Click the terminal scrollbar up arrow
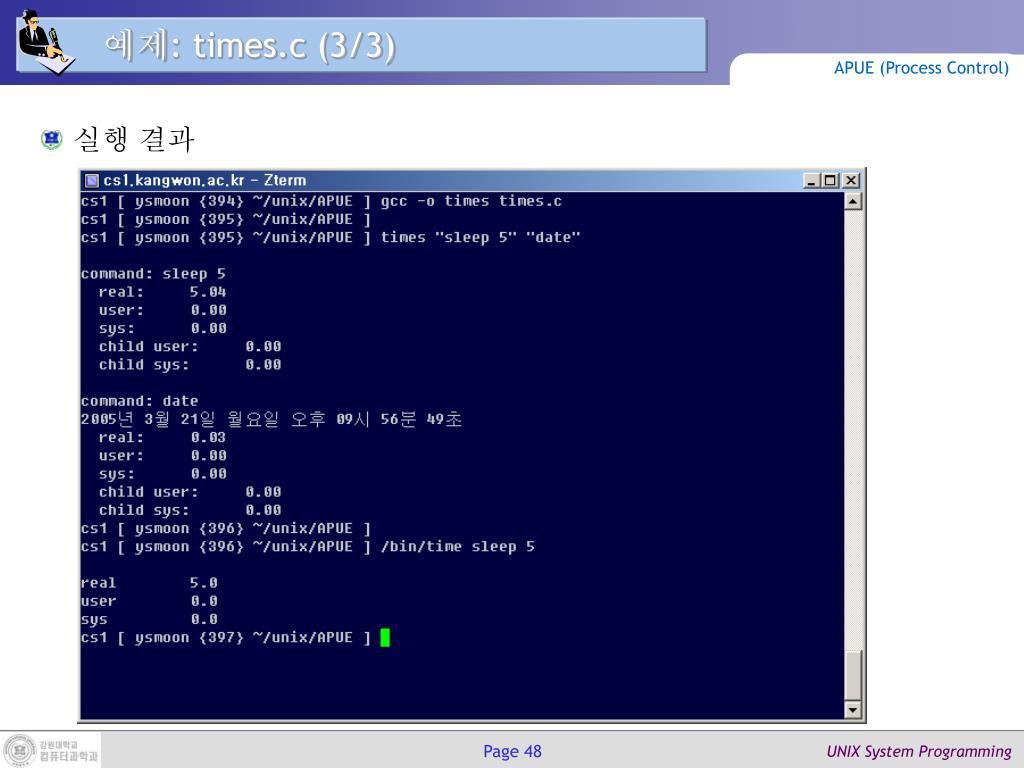Viewport: 1024px width, 768px height. (853, 201)
